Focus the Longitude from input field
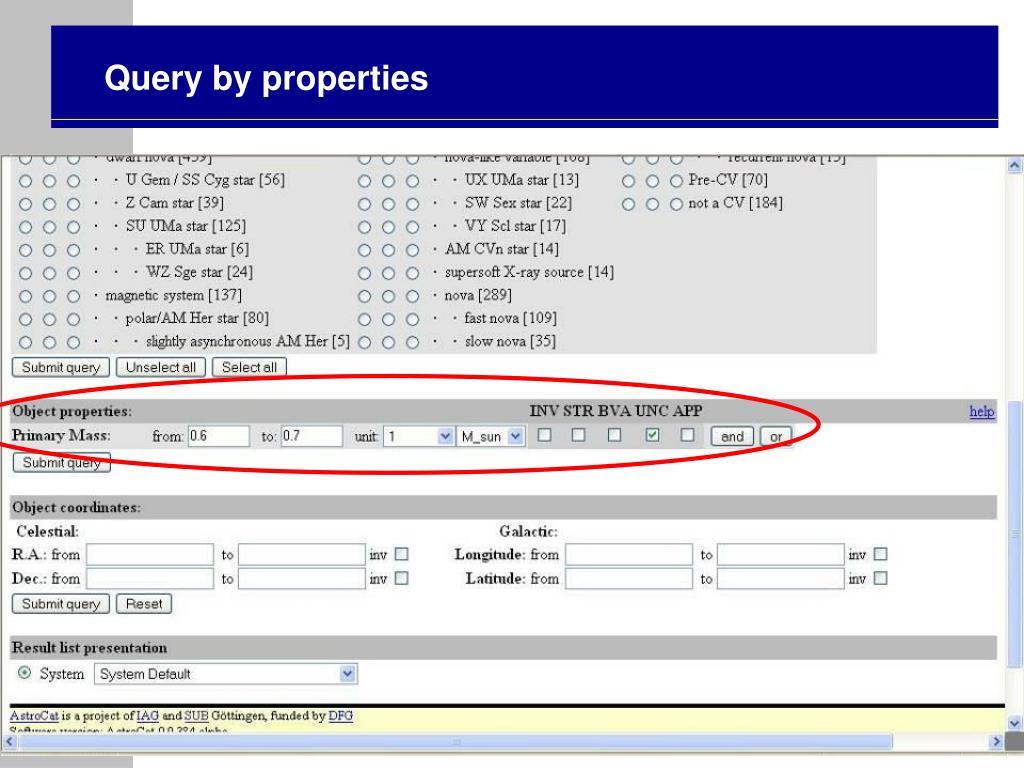Image resolution: width=1024 pixels, height=768 pixels. (629, 554)
